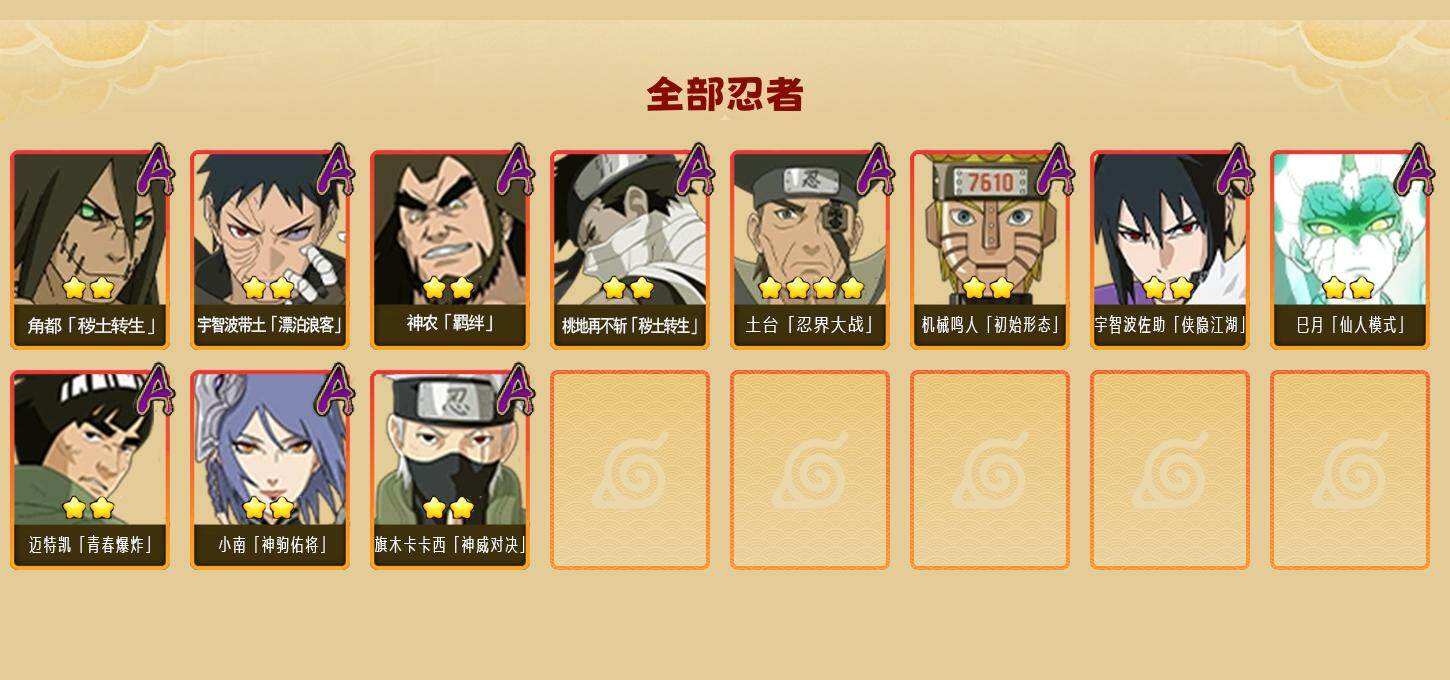Open the 巳月「仙人模式」ninja card

(1350, 250)
